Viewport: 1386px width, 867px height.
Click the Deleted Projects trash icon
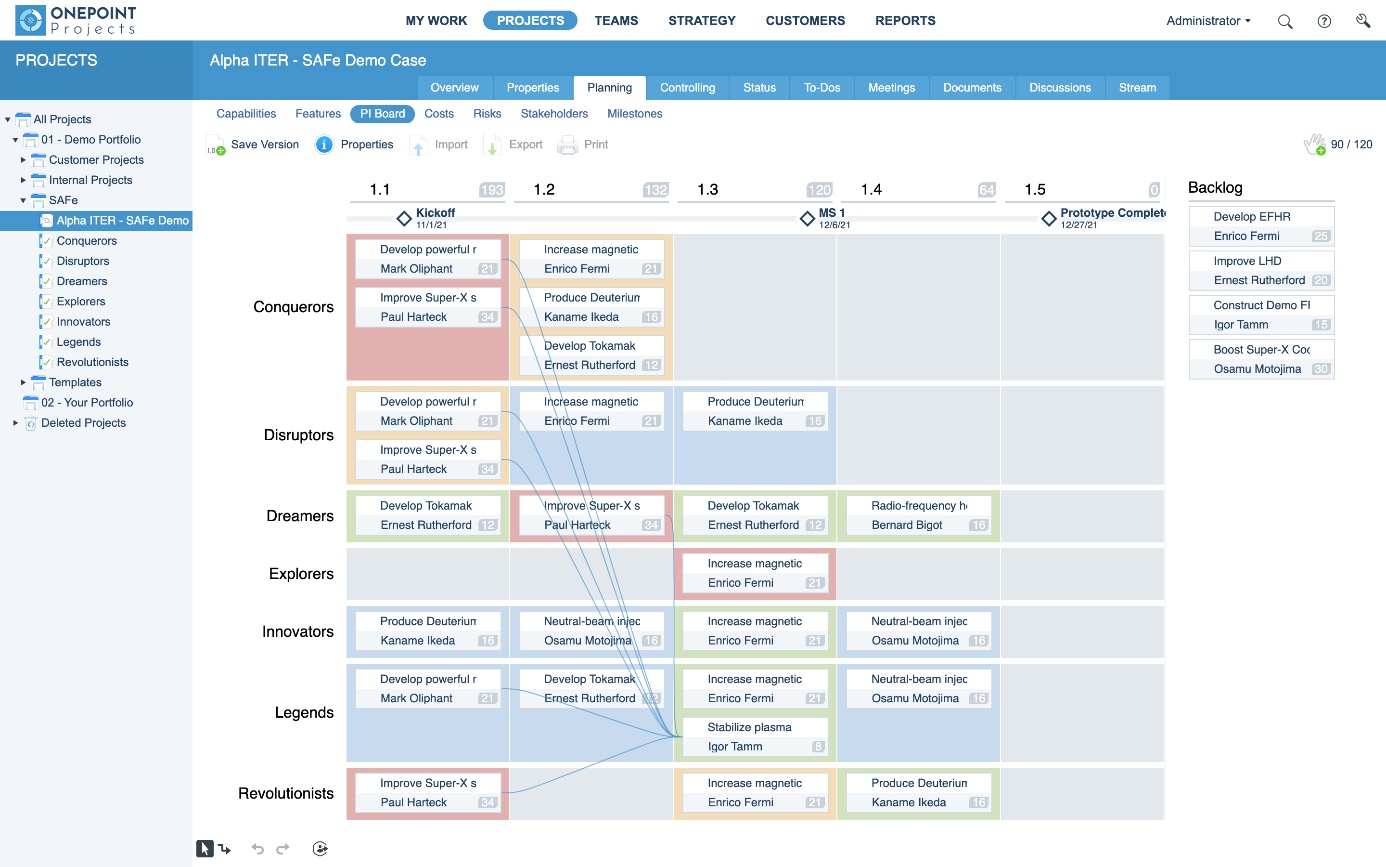31,423
